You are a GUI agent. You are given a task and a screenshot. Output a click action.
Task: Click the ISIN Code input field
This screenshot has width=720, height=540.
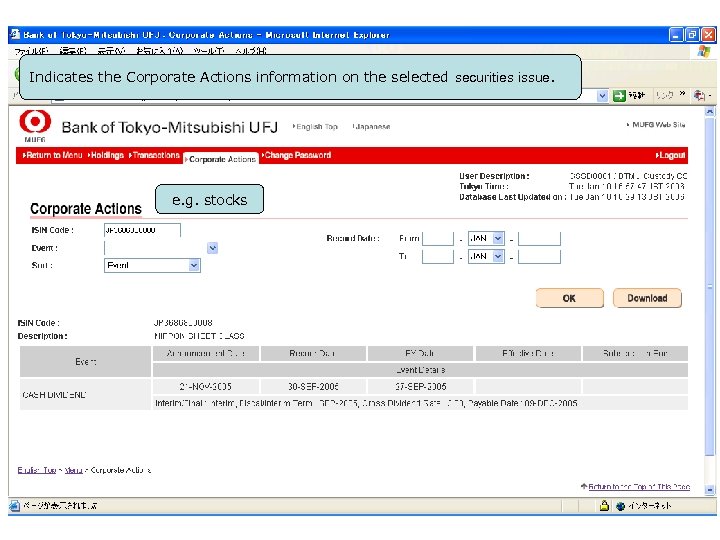coord(142,230)
